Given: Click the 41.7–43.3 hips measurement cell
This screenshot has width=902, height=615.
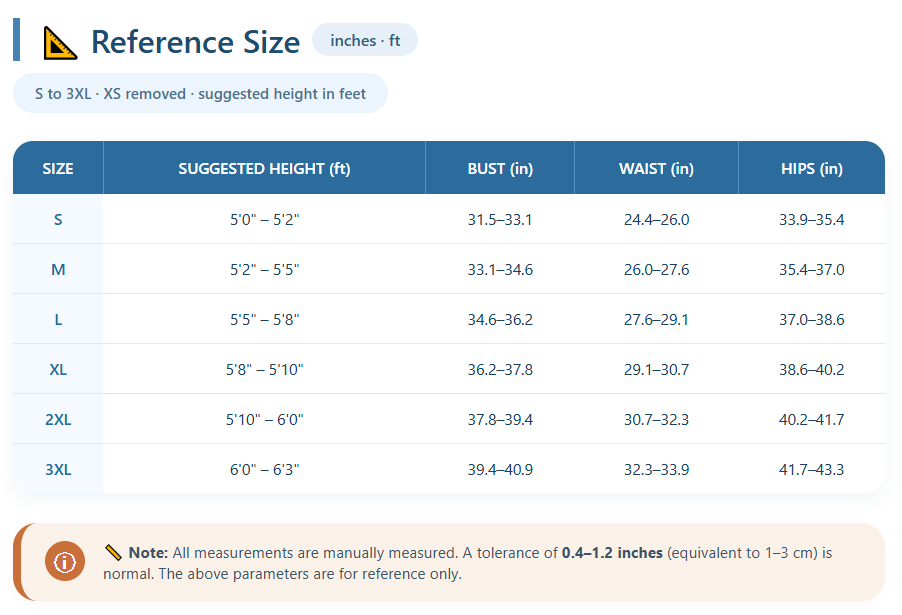Looking at the screenshot, I should coord(811,469).
